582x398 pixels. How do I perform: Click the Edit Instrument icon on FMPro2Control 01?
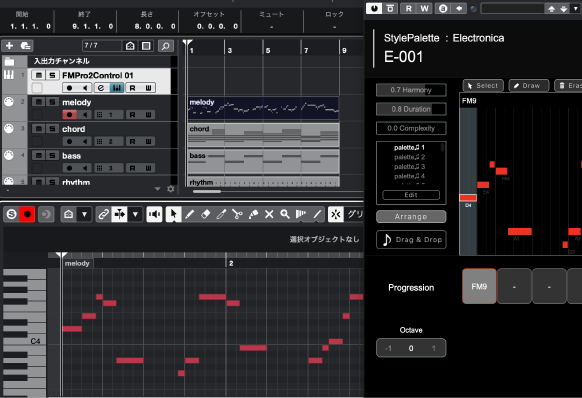(101, 88)
